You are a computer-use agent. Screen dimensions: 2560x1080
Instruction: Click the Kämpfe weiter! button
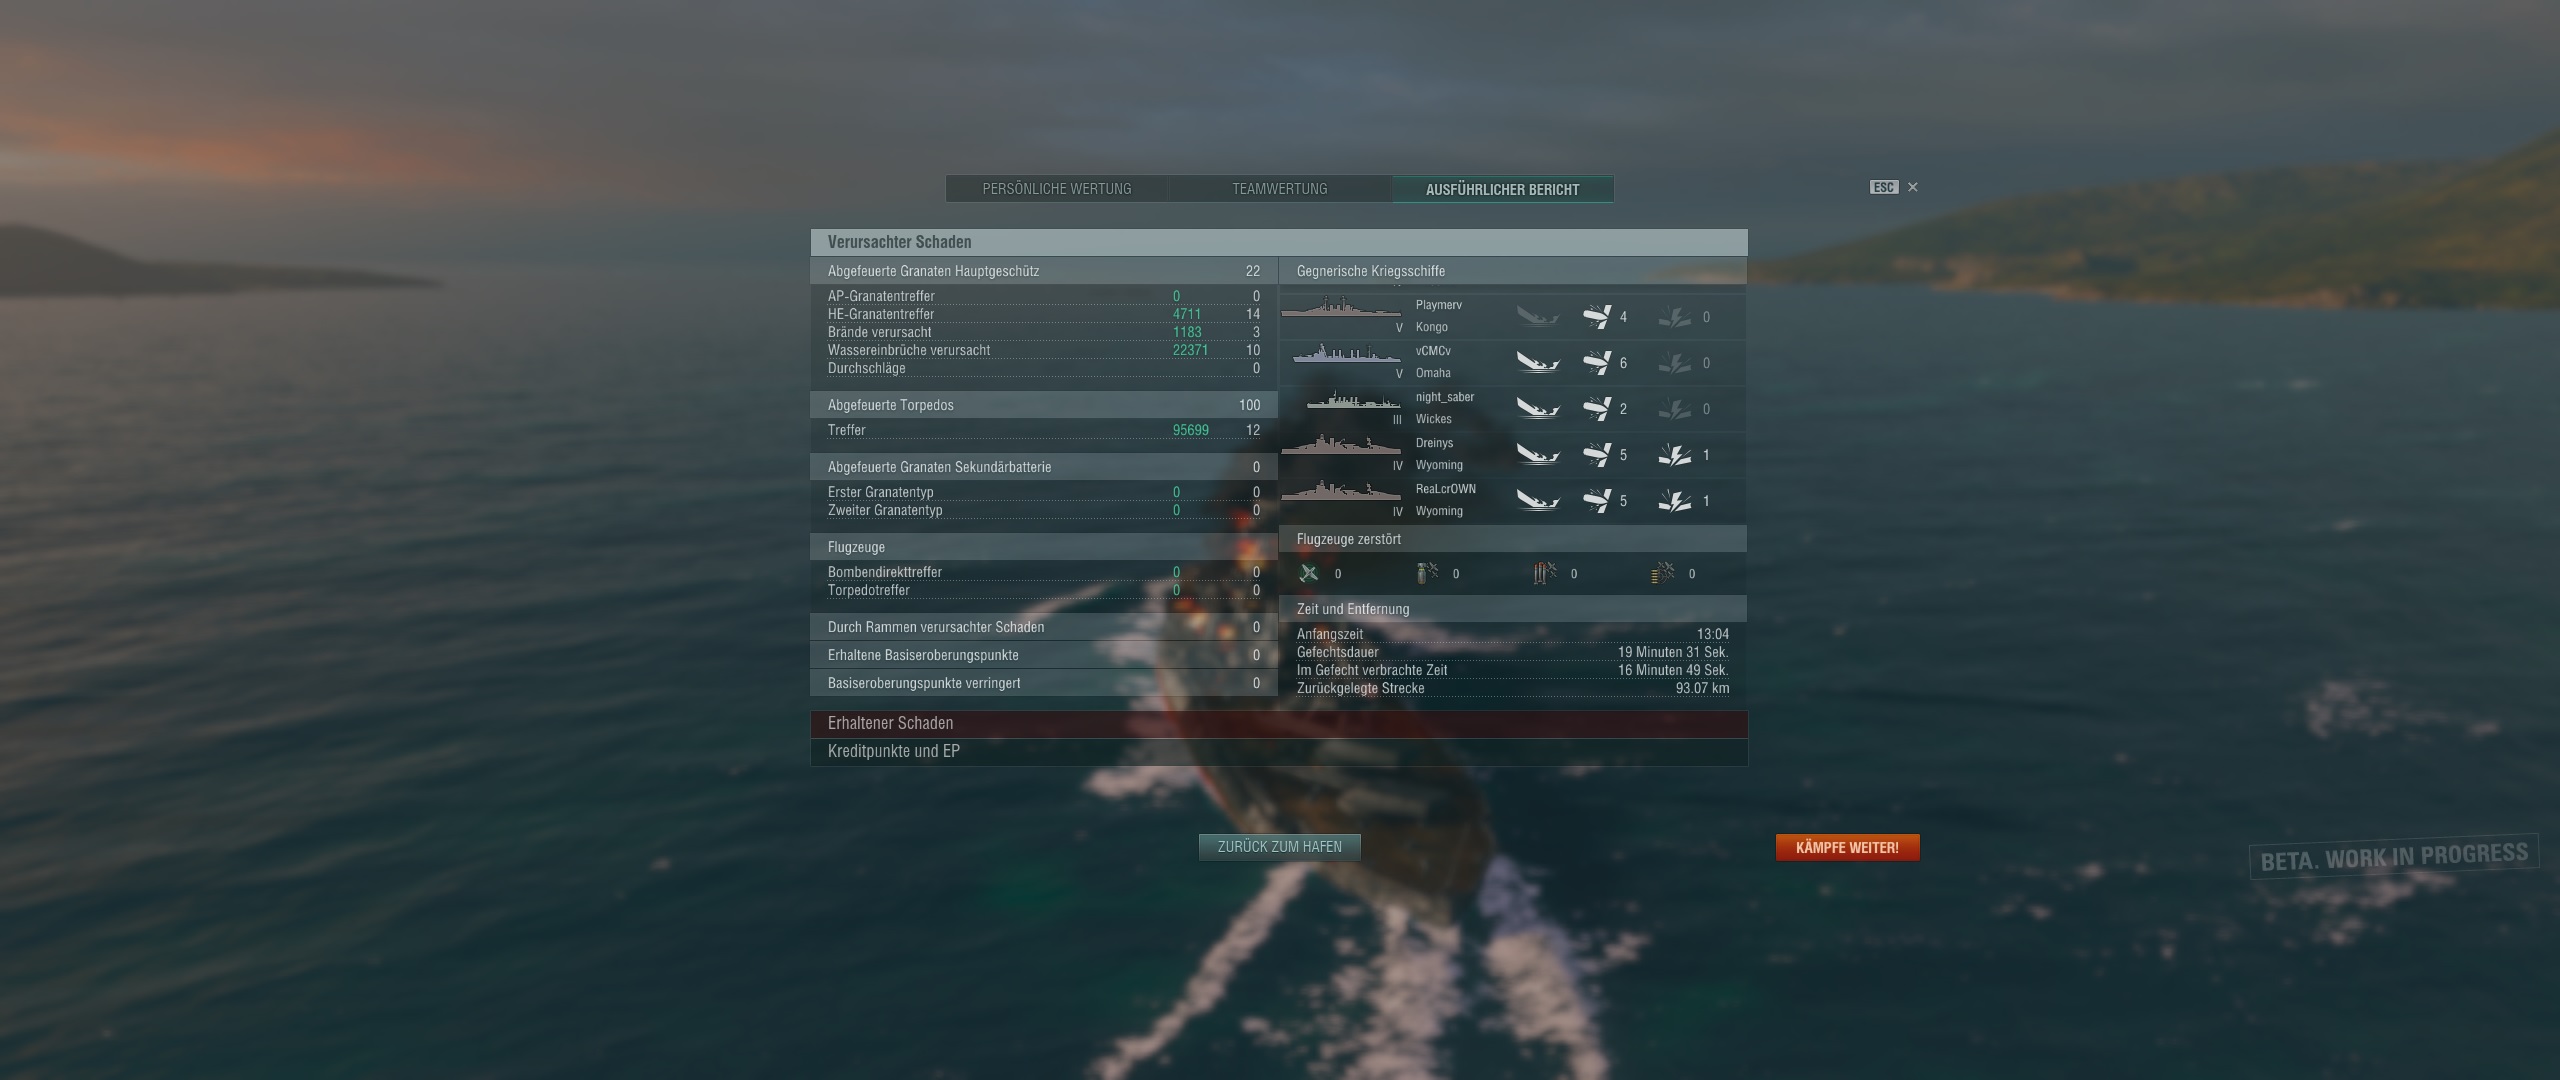coord(1847,848)
